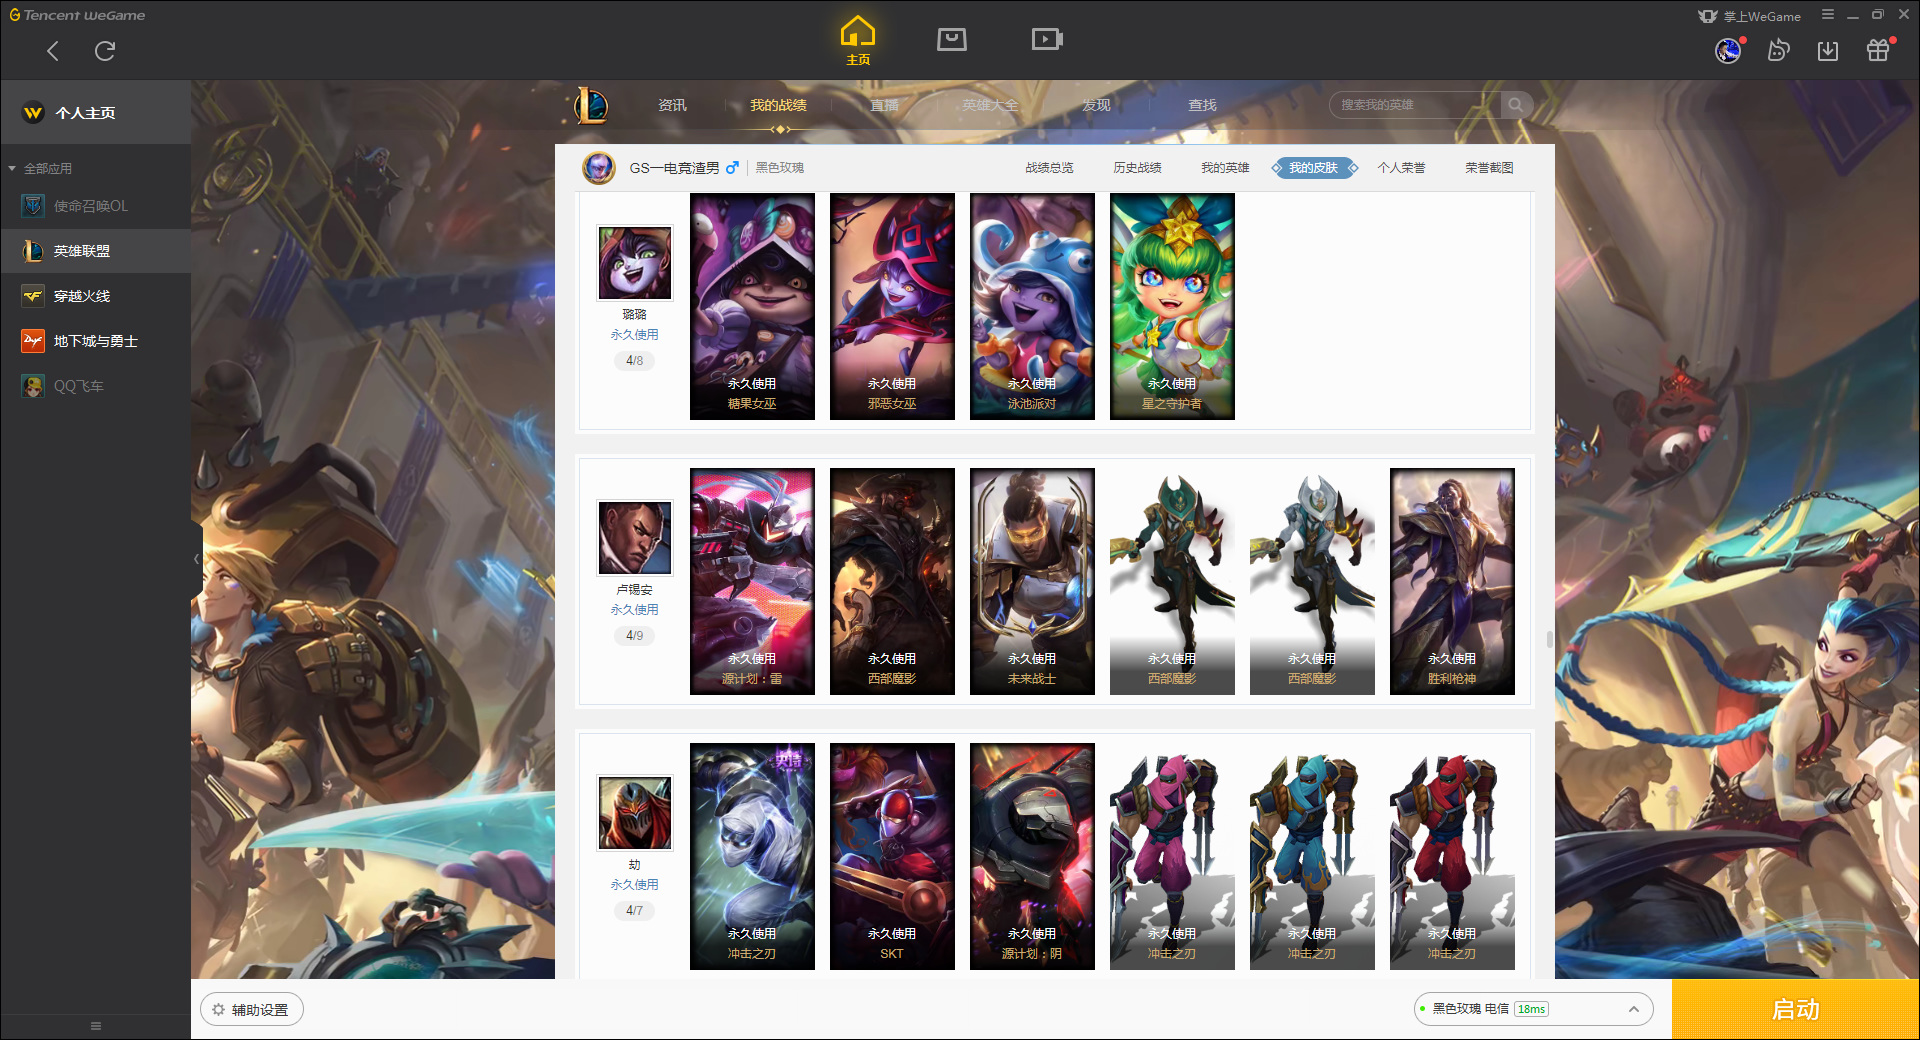Viewport: 1920px width, 1040px height.
Task: Switch to the 资讯 nav tab
Action: pos(672,105)
